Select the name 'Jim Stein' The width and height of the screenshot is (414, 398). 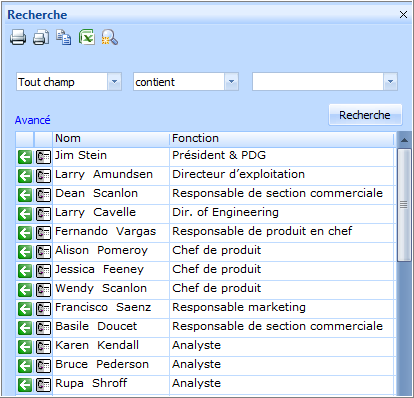click(x=81, y=155)
